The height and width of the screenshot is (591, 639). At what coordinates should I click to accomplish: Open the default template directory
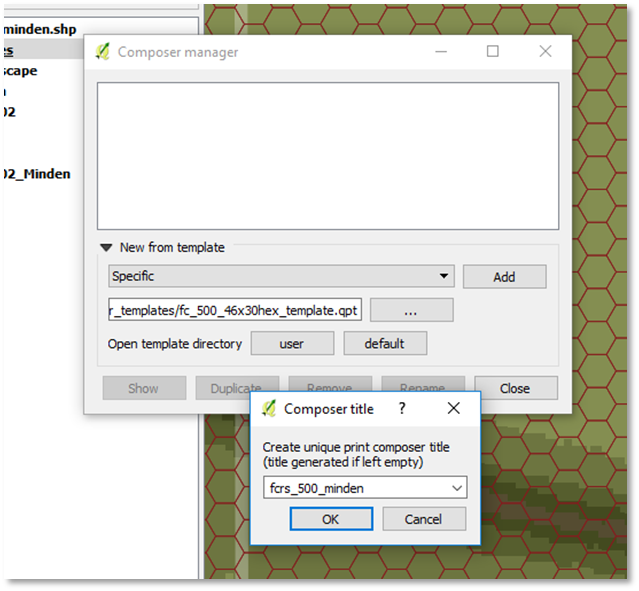[x=384, y=343]
